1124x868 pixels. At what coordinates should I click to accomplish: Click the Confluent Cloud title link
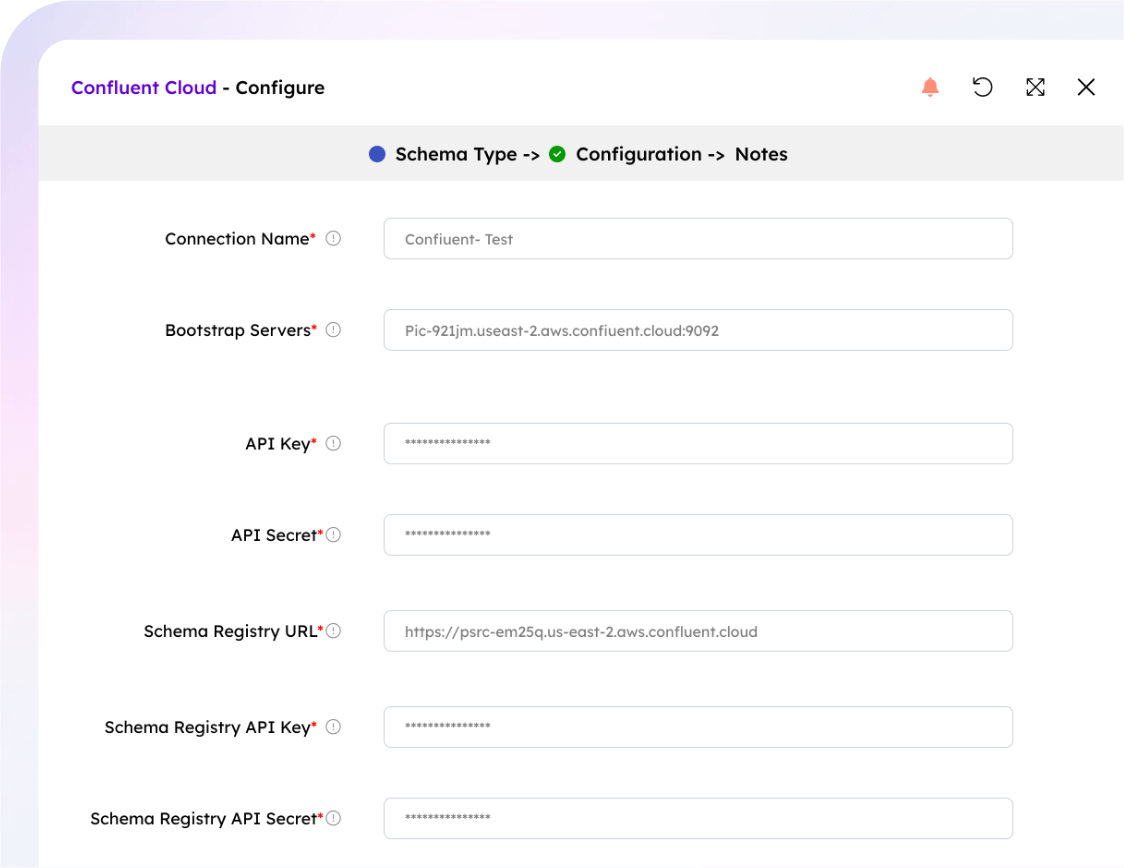point(143,87)
